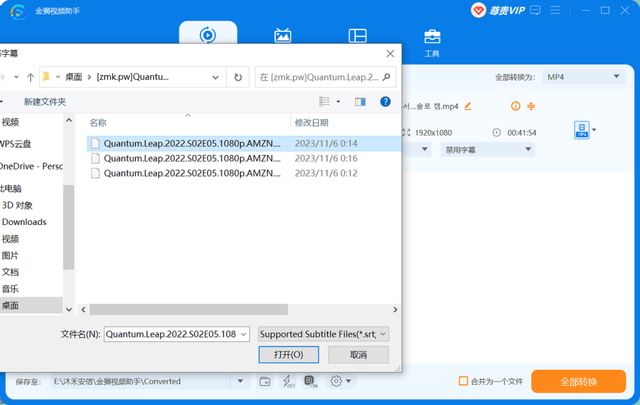Viewport: 640px width, 405px height.
Task: Expand the arrow beside the settings gear
Action: click(x=349, y=381)
